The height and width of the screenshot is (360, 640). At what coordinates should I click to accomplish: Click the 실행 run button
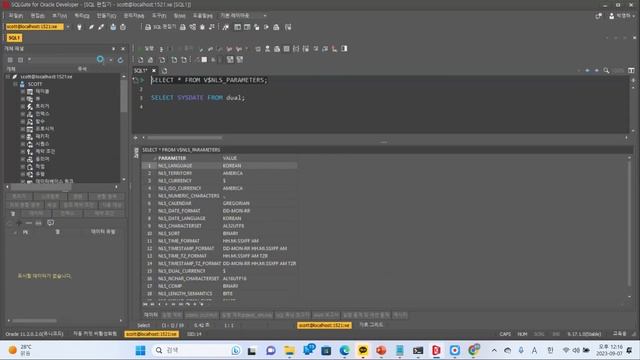point(146,49)
